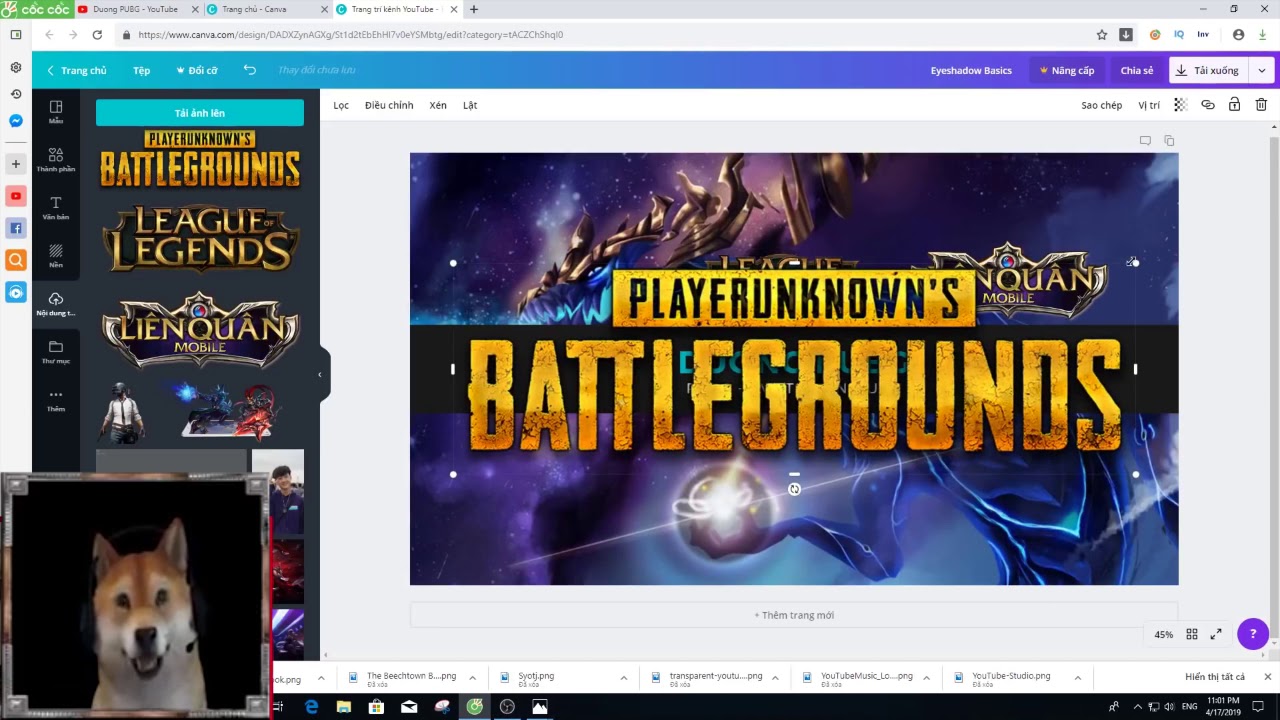Screen dimensions: 1280x720
Task: Add a new page with Thêm trang mới
Action: (794, 615)
